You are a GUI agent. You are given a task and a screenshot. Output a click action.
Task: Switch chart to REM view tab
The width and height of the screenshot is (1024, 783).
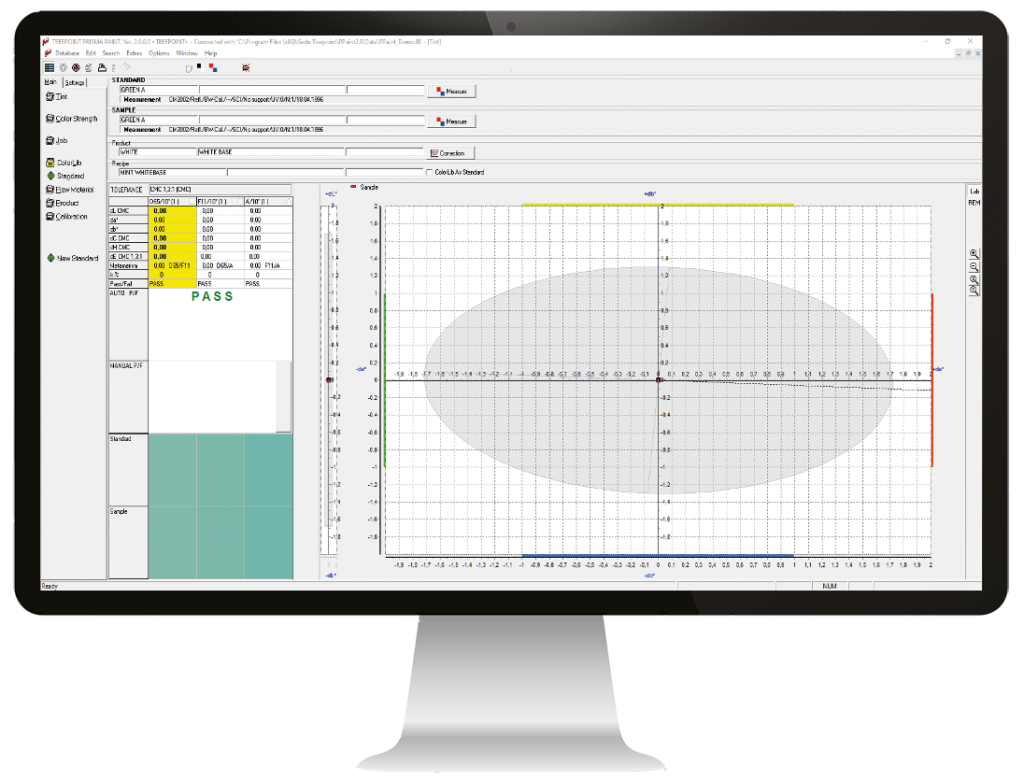974,202
